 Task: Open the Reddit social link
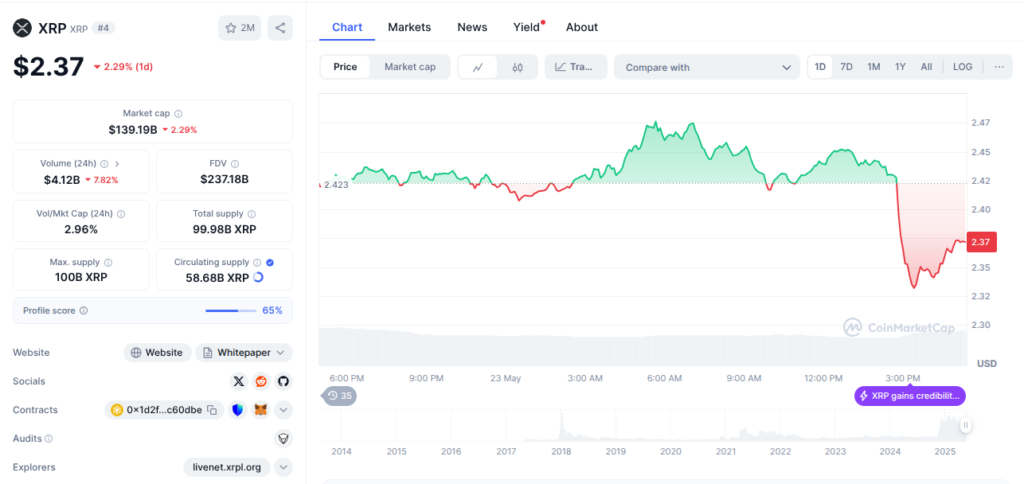261,381
